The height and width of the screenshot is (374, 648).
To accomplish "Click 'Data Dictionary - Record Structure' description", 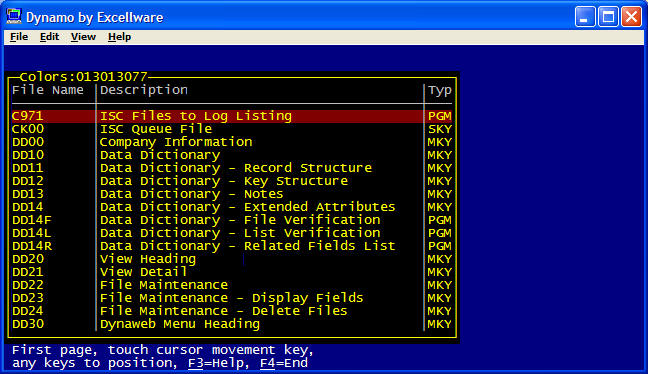I will pos(236,168).
